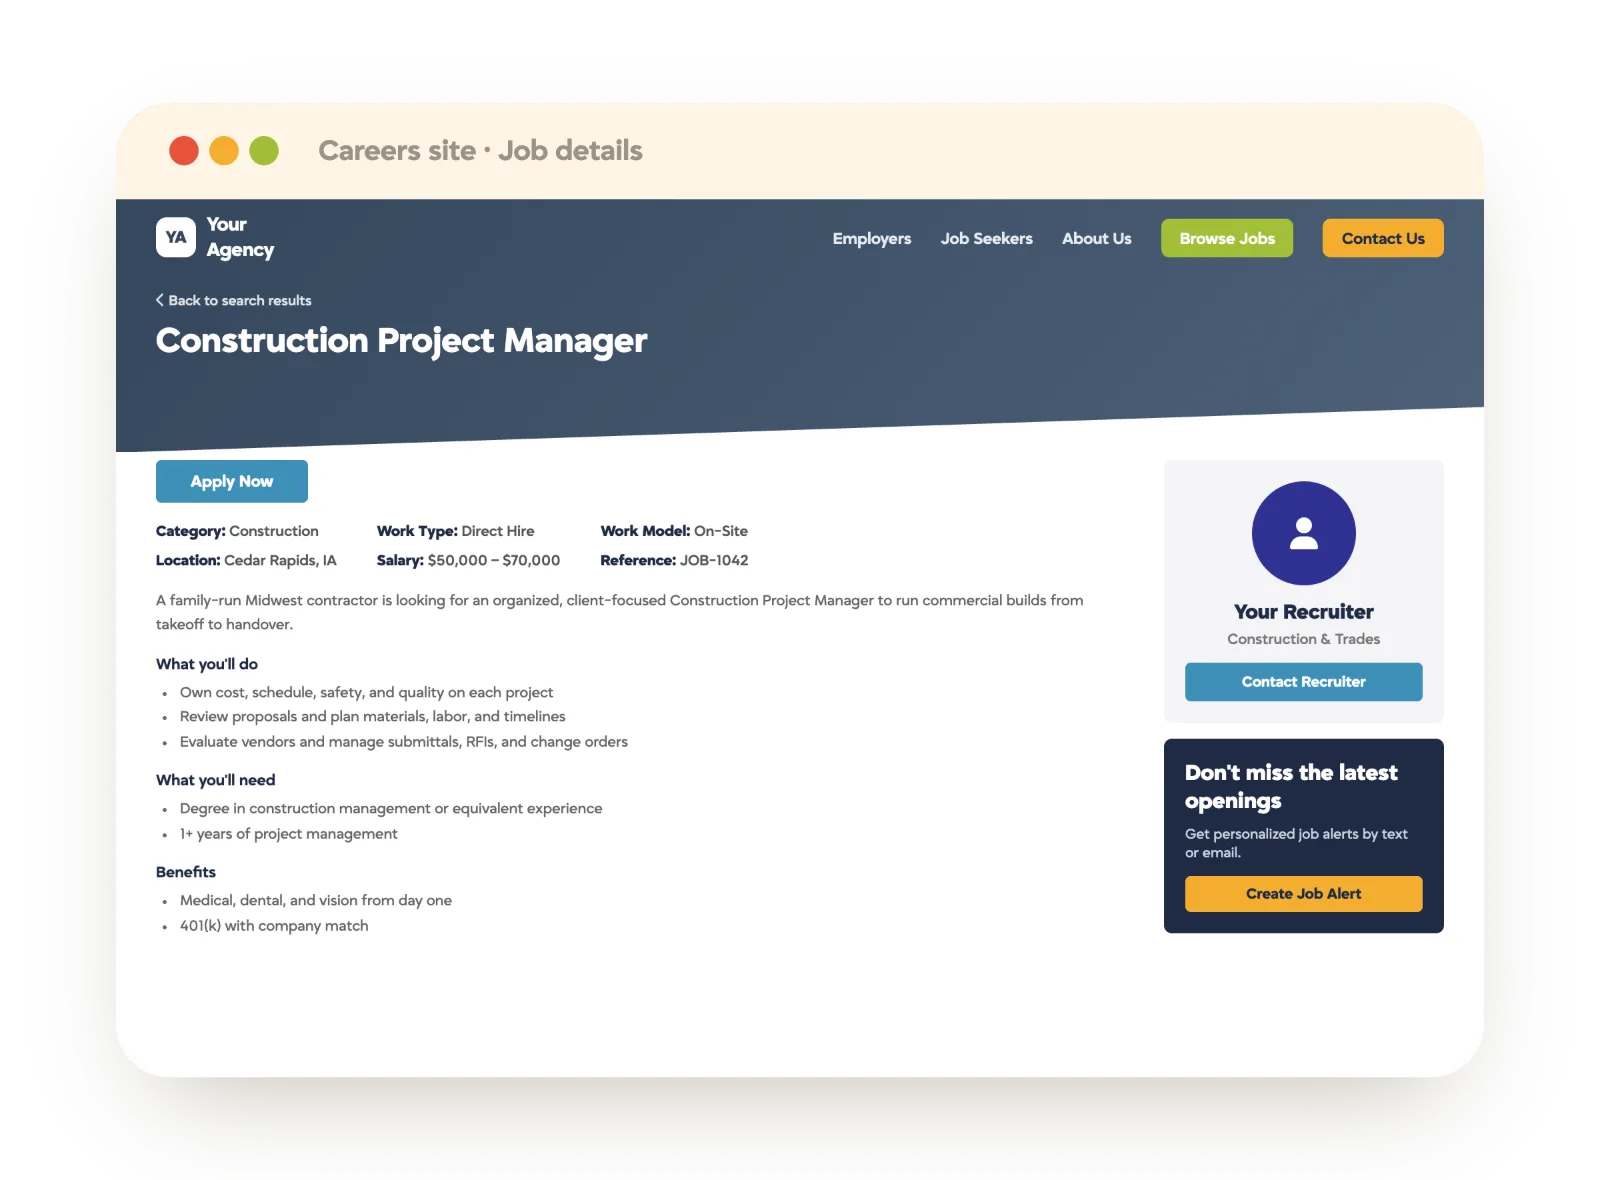Click Work Type: Direct Hire text
The width and height of the screenshot is (1600, 1180).
[x=455, y=531]
